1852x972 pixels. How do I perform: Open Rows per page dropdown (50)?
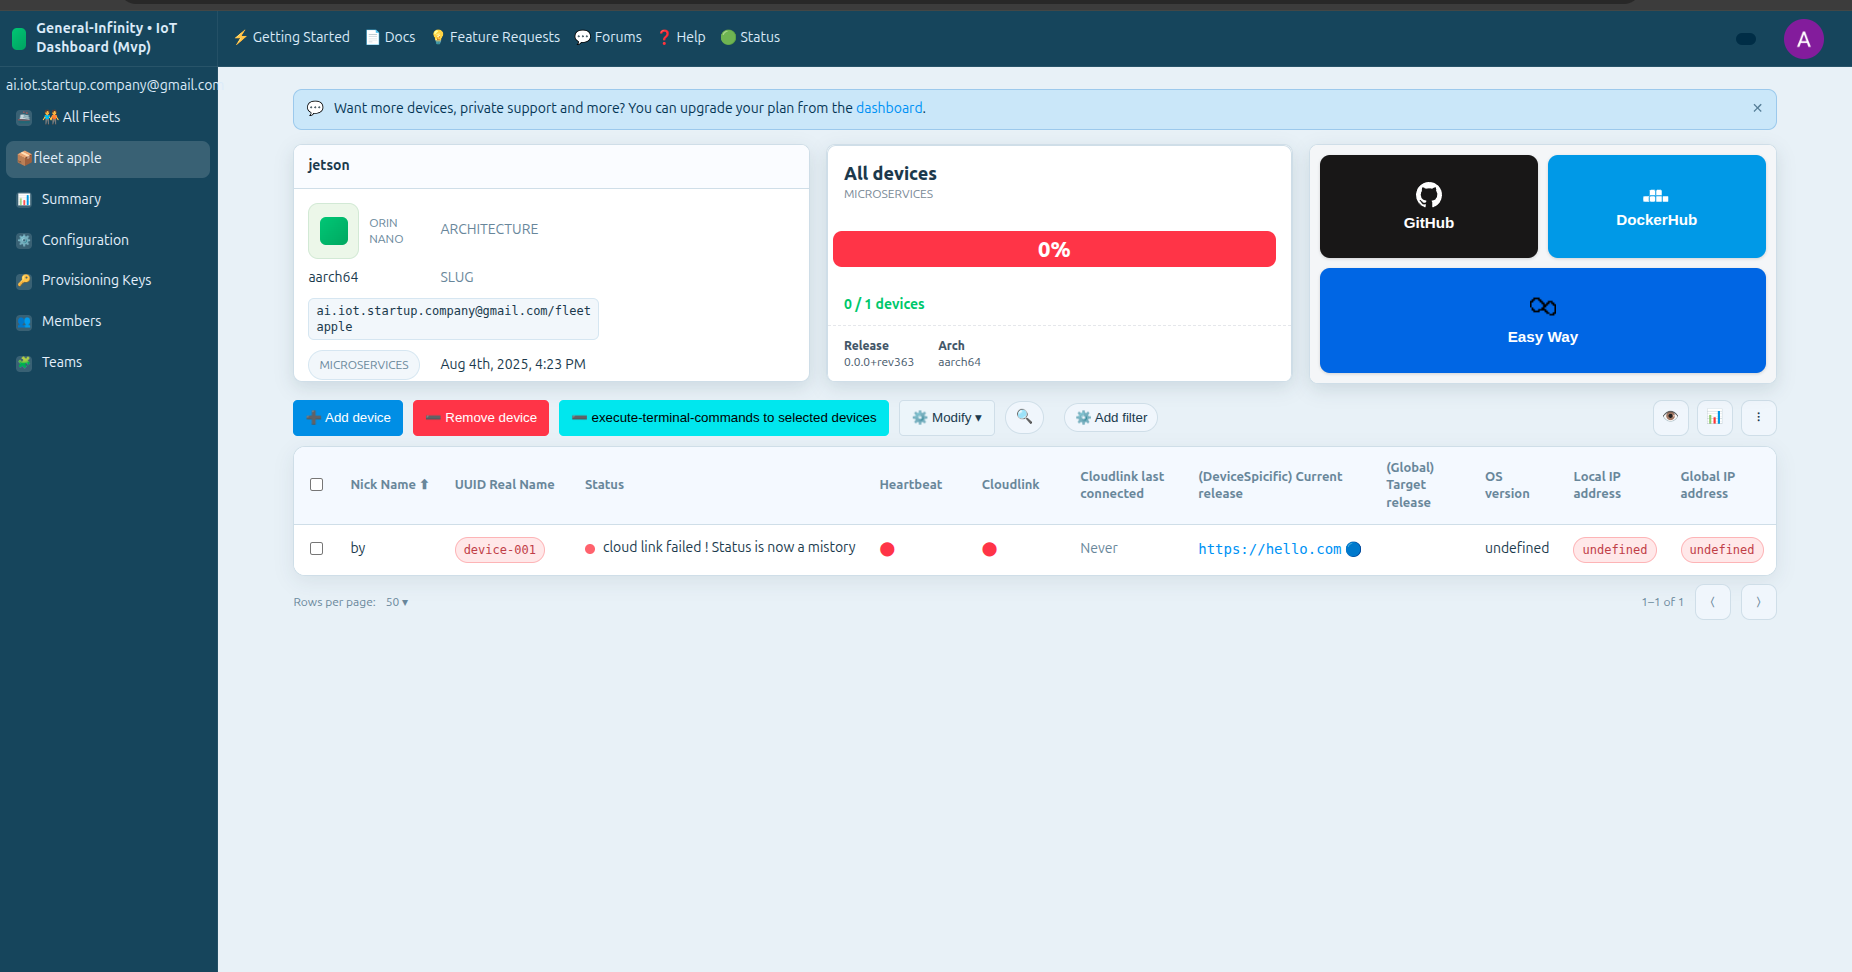(397, 602)
